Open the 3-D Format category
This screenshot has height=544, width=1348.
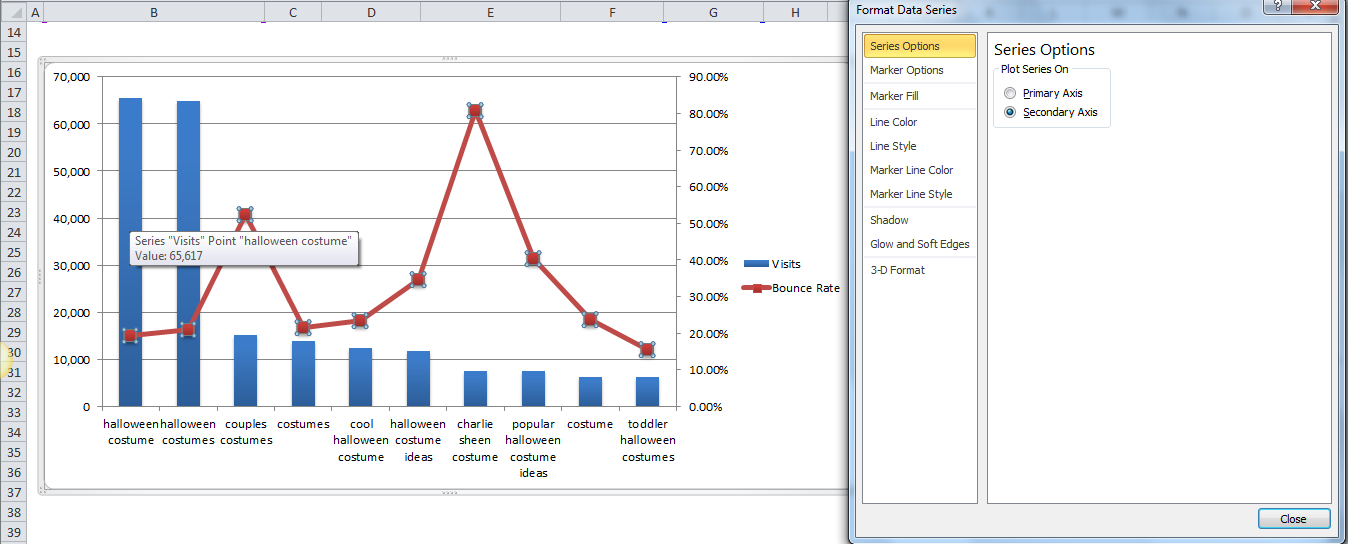click(897, 270)
